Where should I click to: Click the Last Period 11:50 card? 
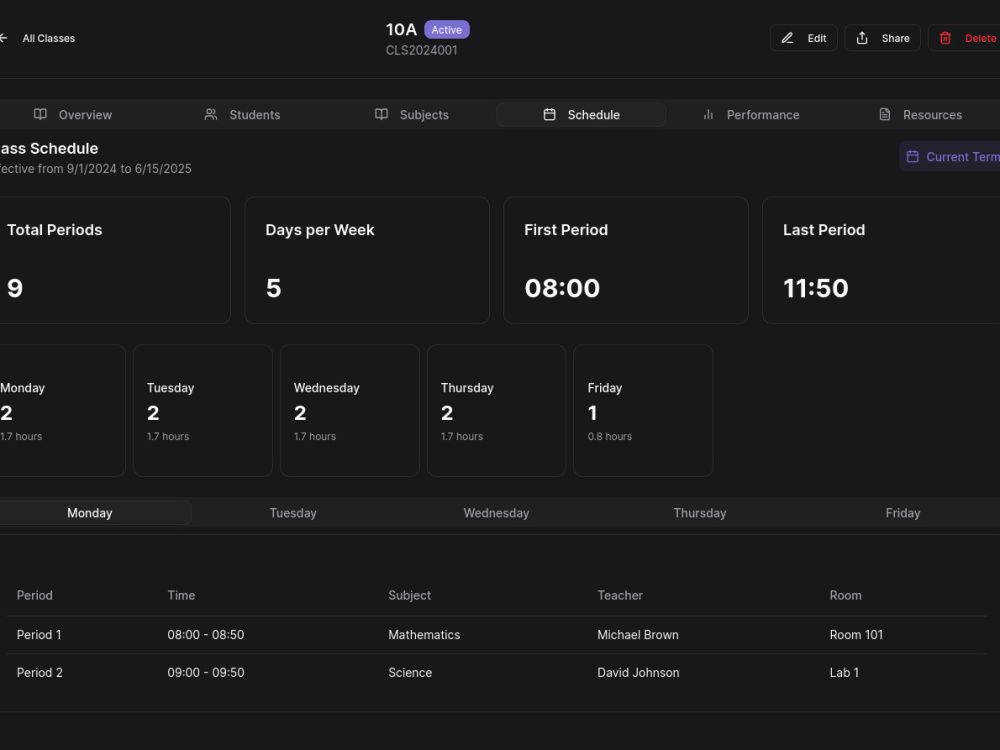(x=881, y=260)
